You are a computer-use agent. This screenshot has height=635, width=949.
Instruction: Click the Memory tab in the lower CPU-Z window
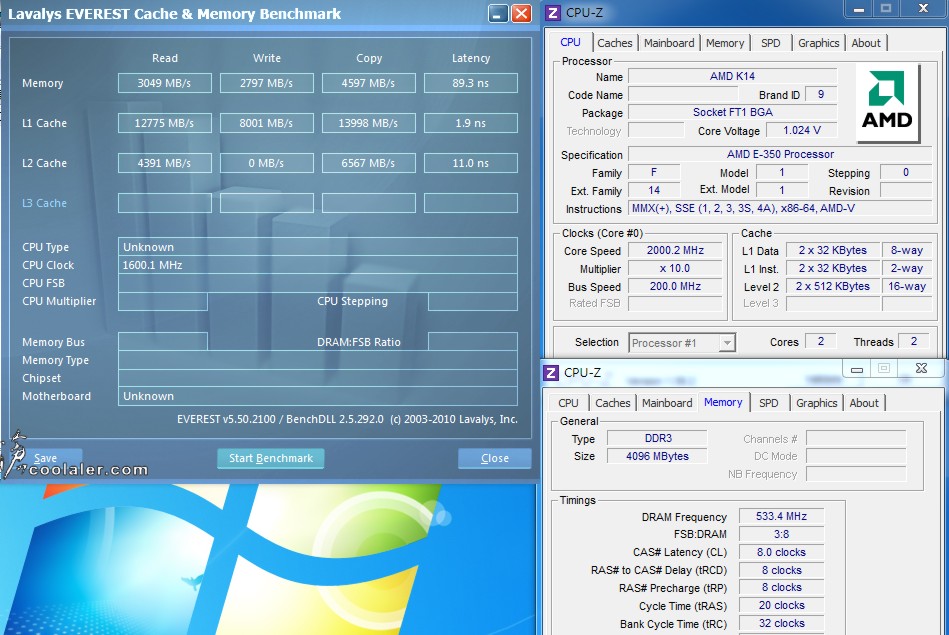[723, 403]
